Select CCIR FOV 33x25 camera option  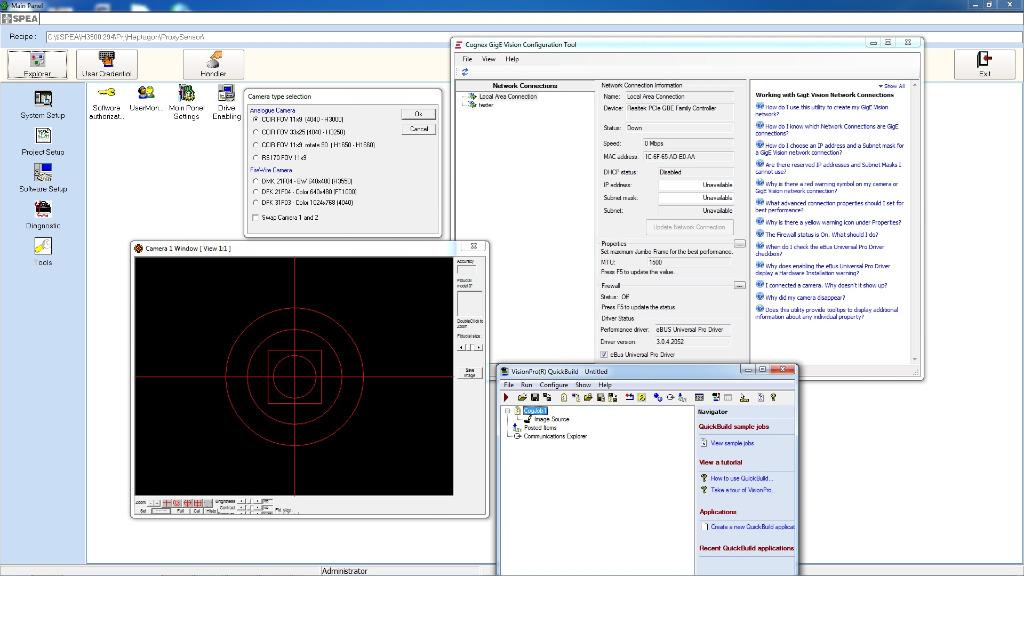(x=256, y=133)
